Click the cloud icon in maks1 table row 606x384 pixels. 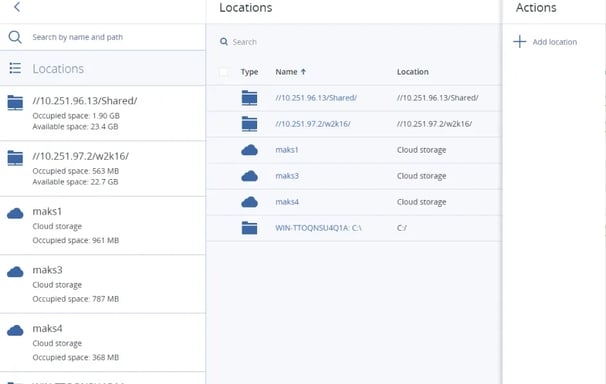249,150
